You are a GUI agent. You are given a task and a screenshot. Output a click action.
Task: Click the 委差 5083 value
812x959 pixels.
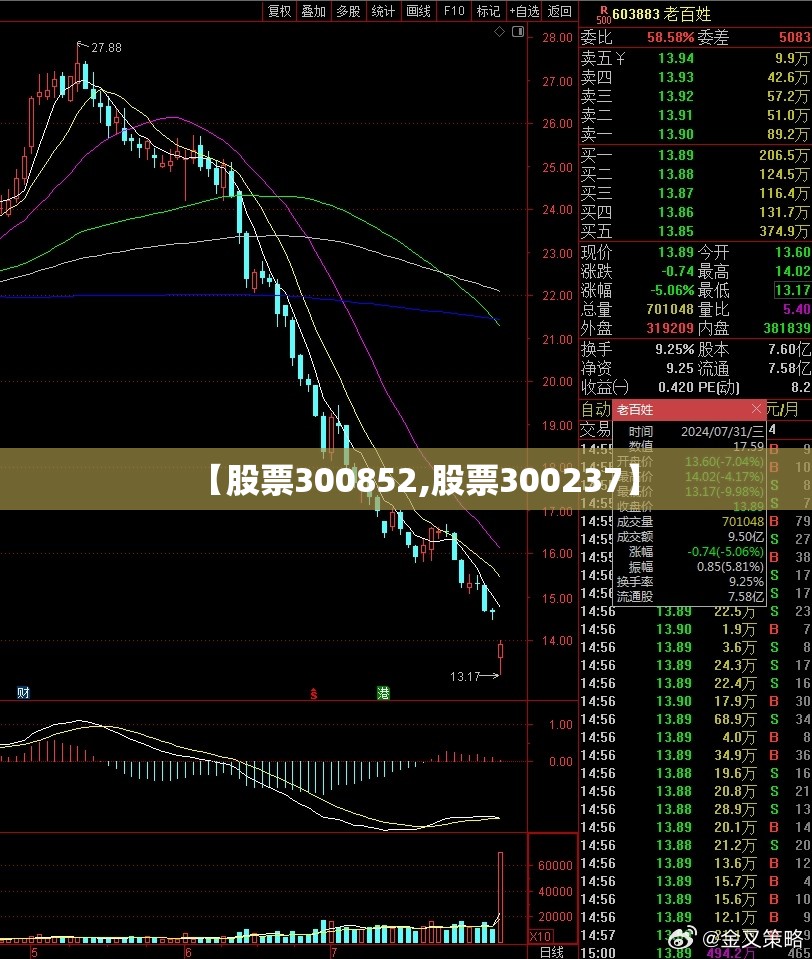(794, 37)
